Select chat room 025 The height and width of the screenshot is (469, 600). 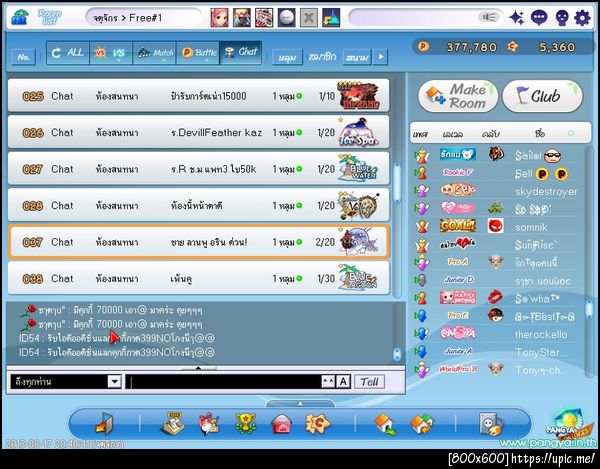[199, 96]
